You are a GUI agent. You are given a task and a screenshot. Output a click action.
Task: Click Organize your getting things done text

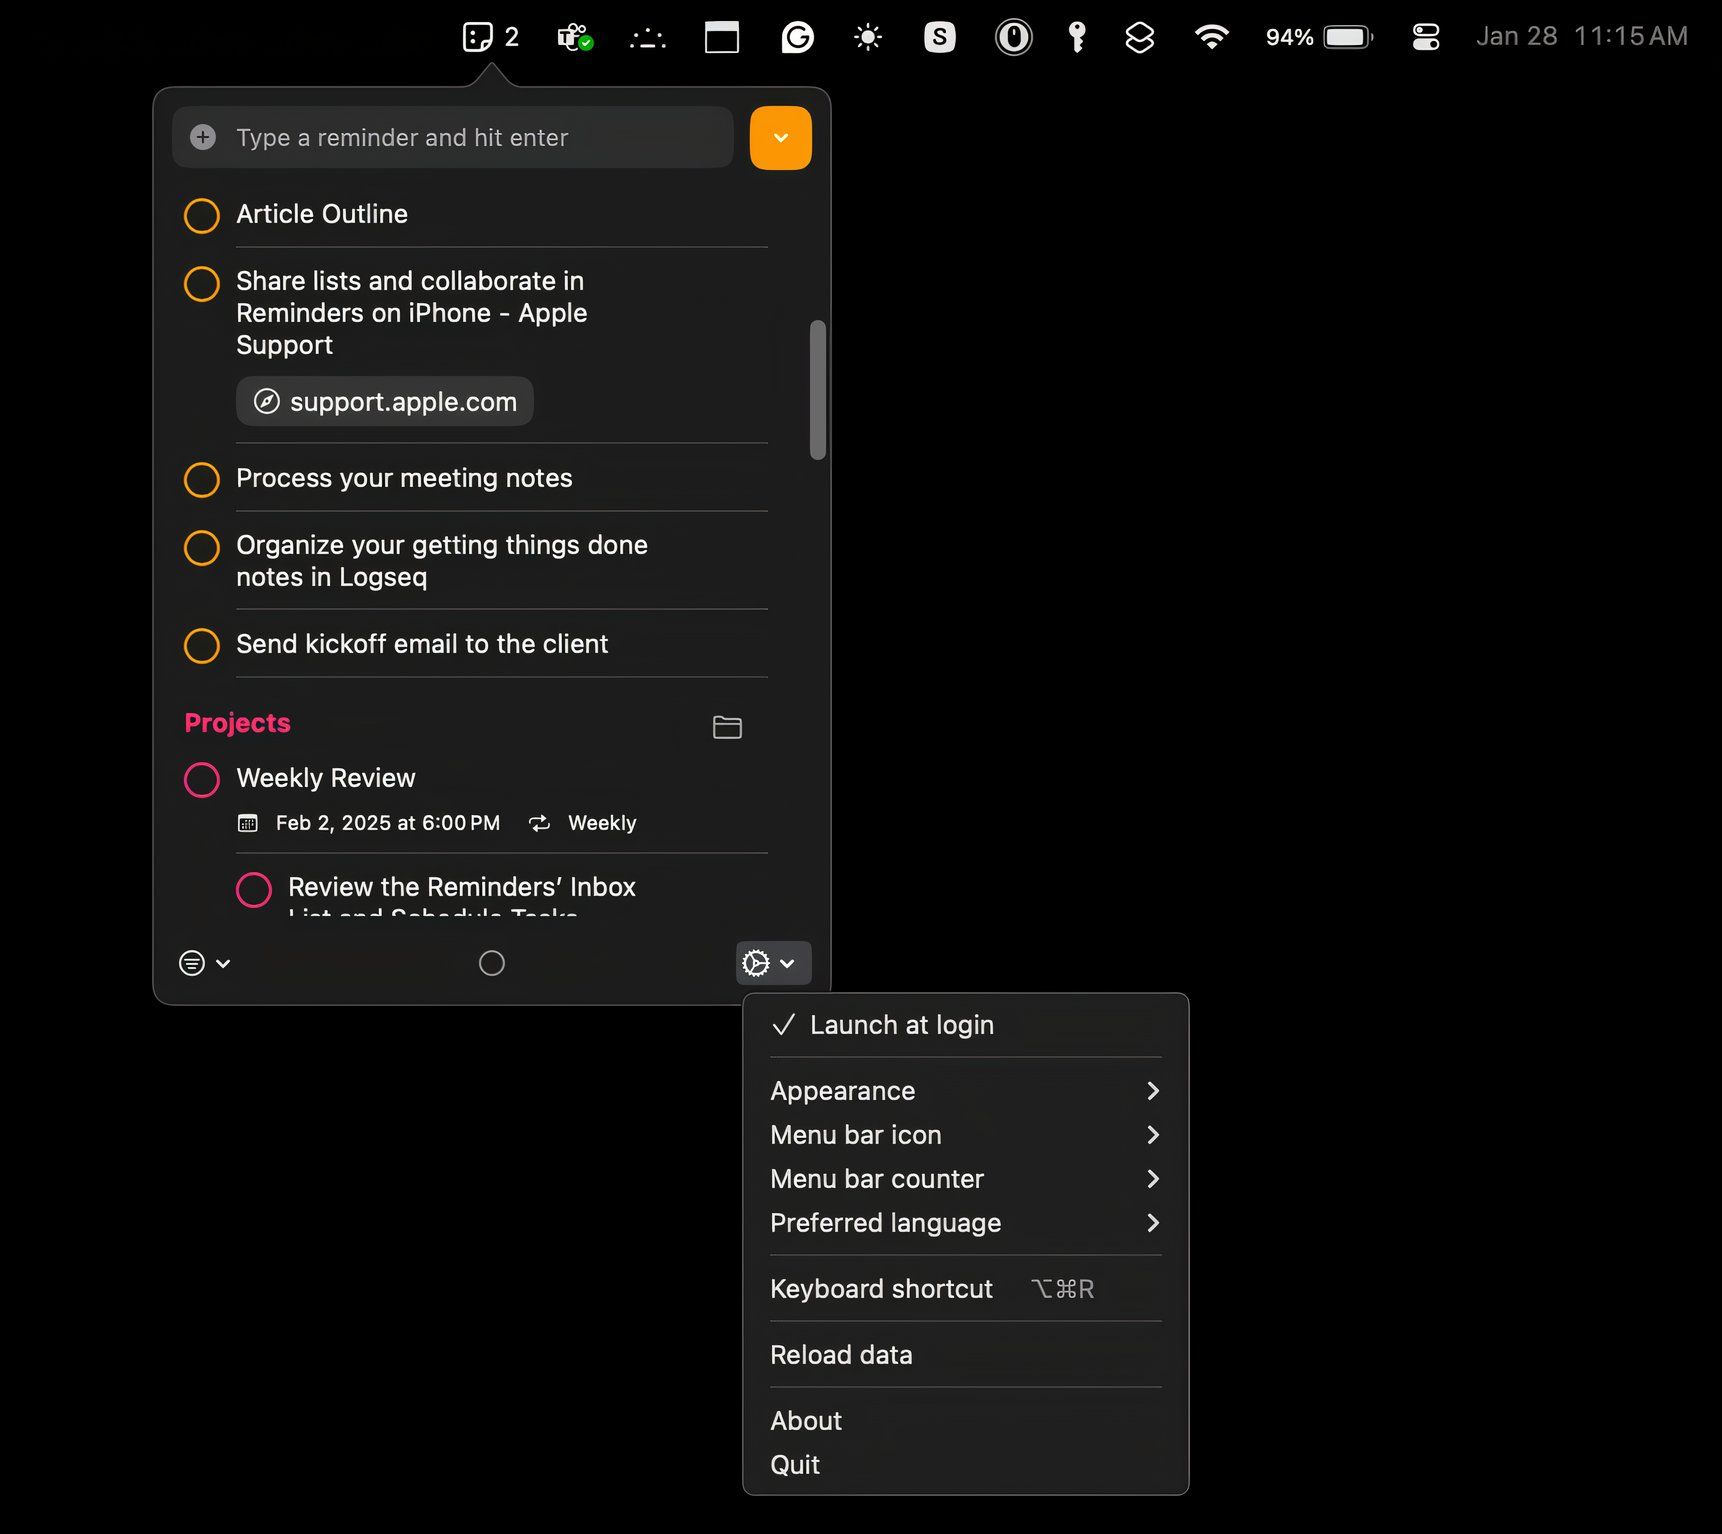point(442,561)
